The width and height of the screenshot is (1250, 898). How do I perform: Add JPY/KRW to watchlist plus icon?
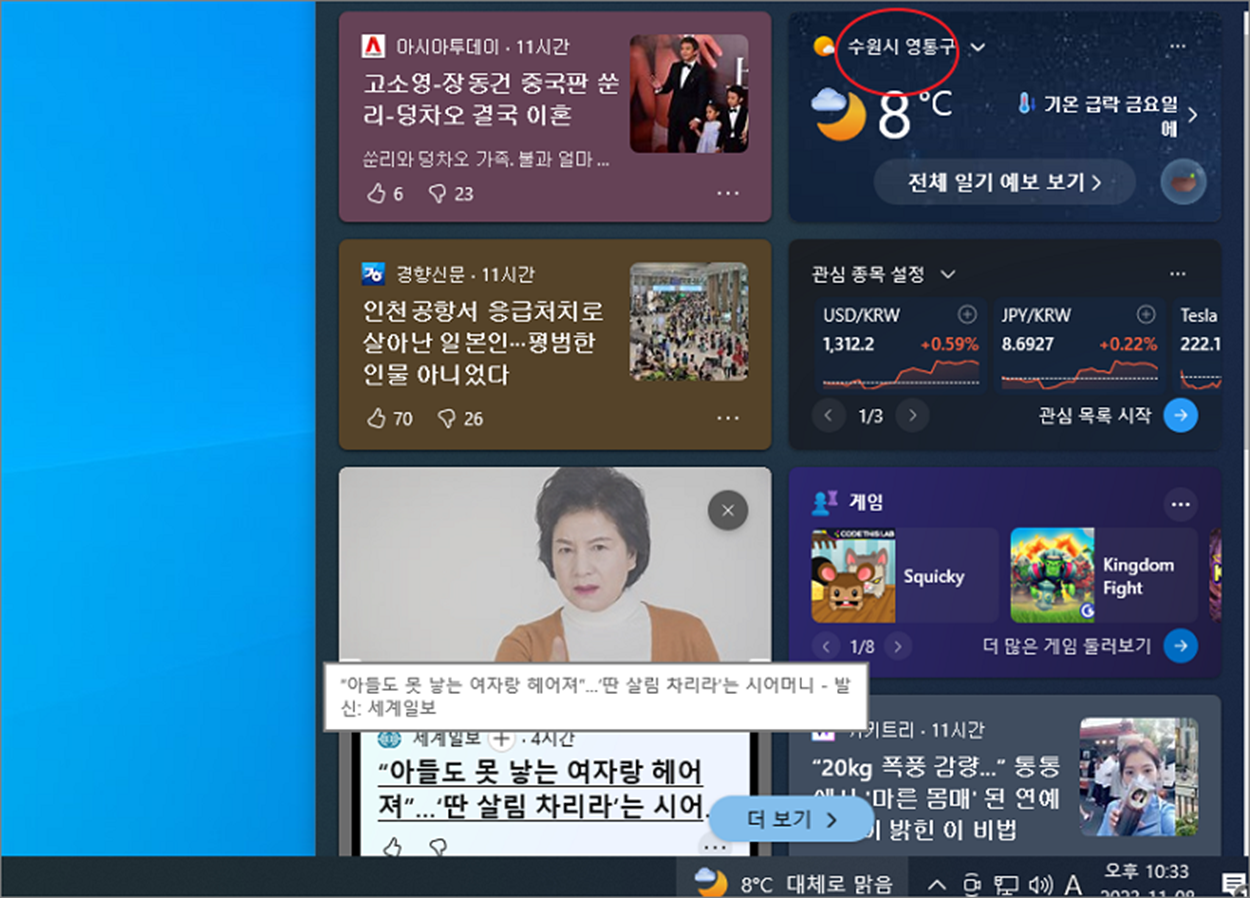[x=1146, y=314]
